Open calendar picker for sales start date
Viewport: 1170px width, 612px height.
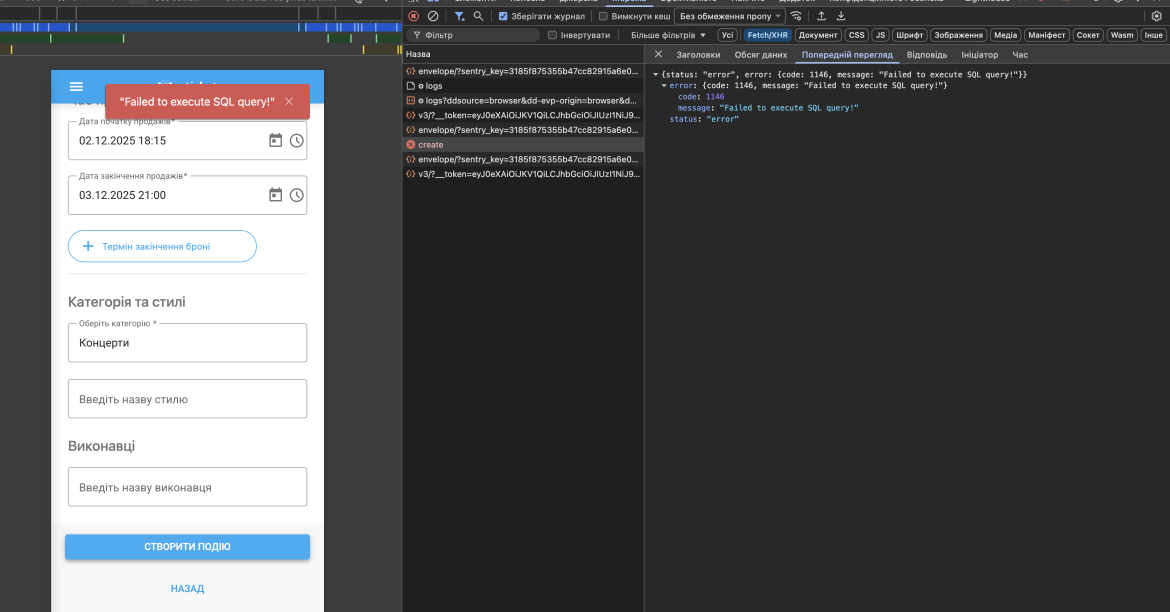(x=276, y=141)
